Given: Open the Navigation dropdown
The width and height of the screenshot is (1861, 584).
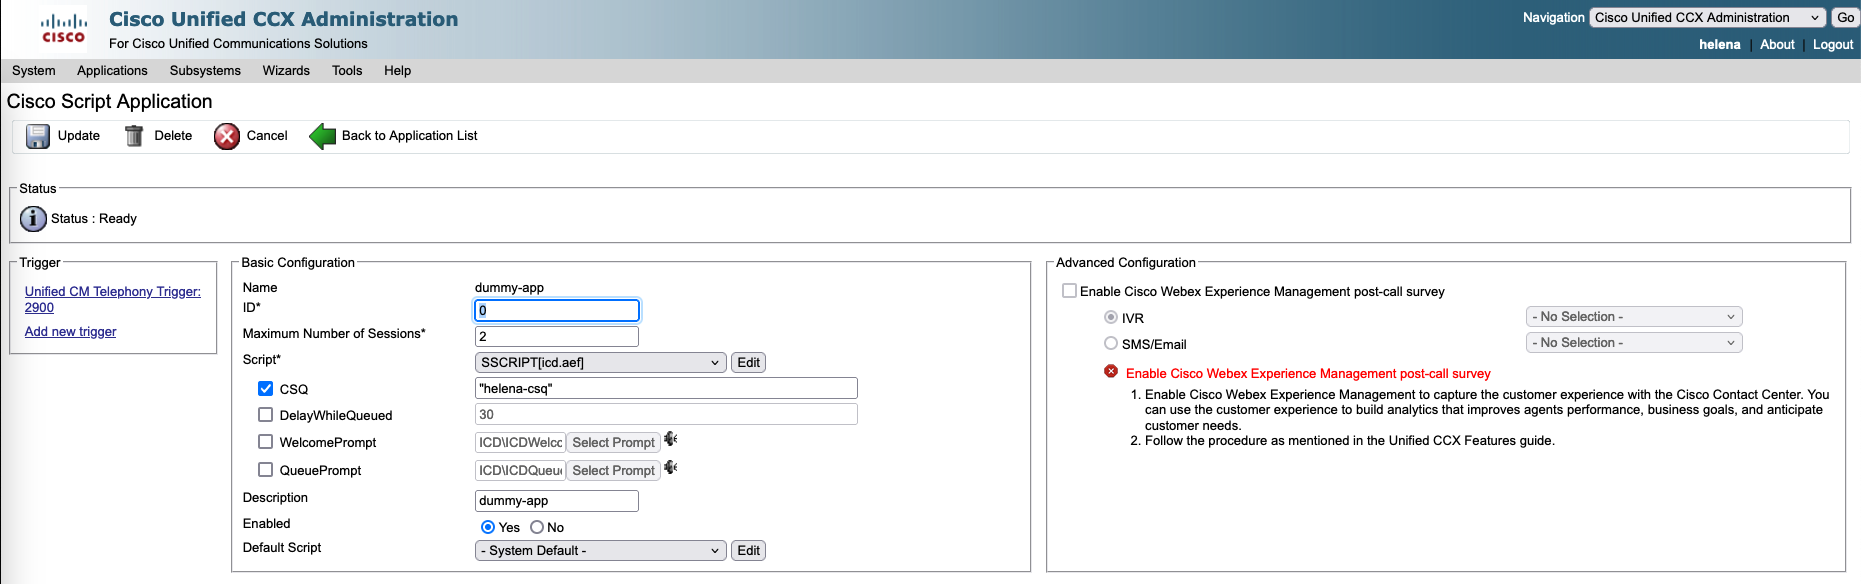Looking at the screenshot, I should tap(1706, 18).
